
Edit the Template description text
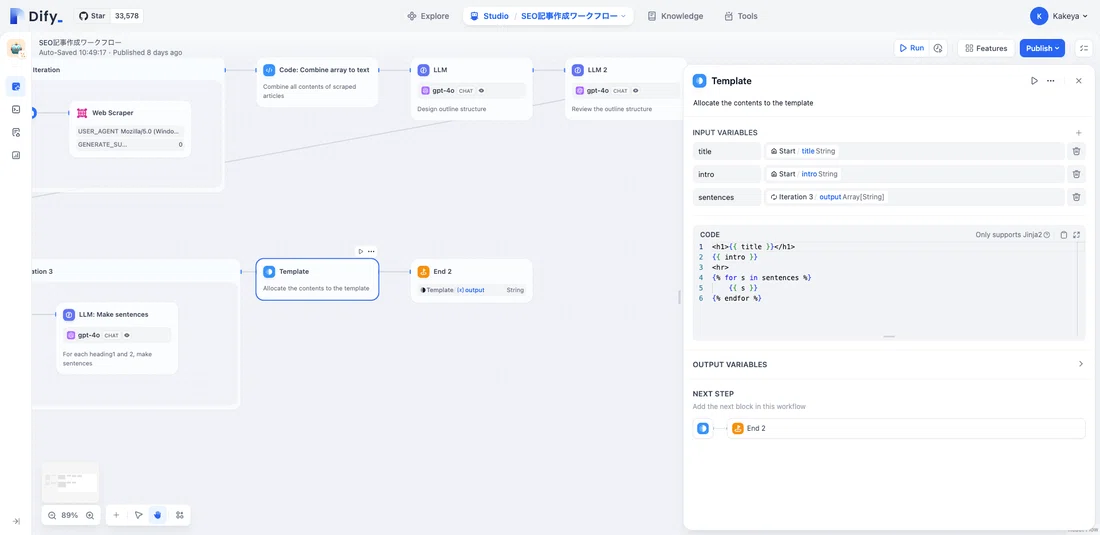pos(753,103)
